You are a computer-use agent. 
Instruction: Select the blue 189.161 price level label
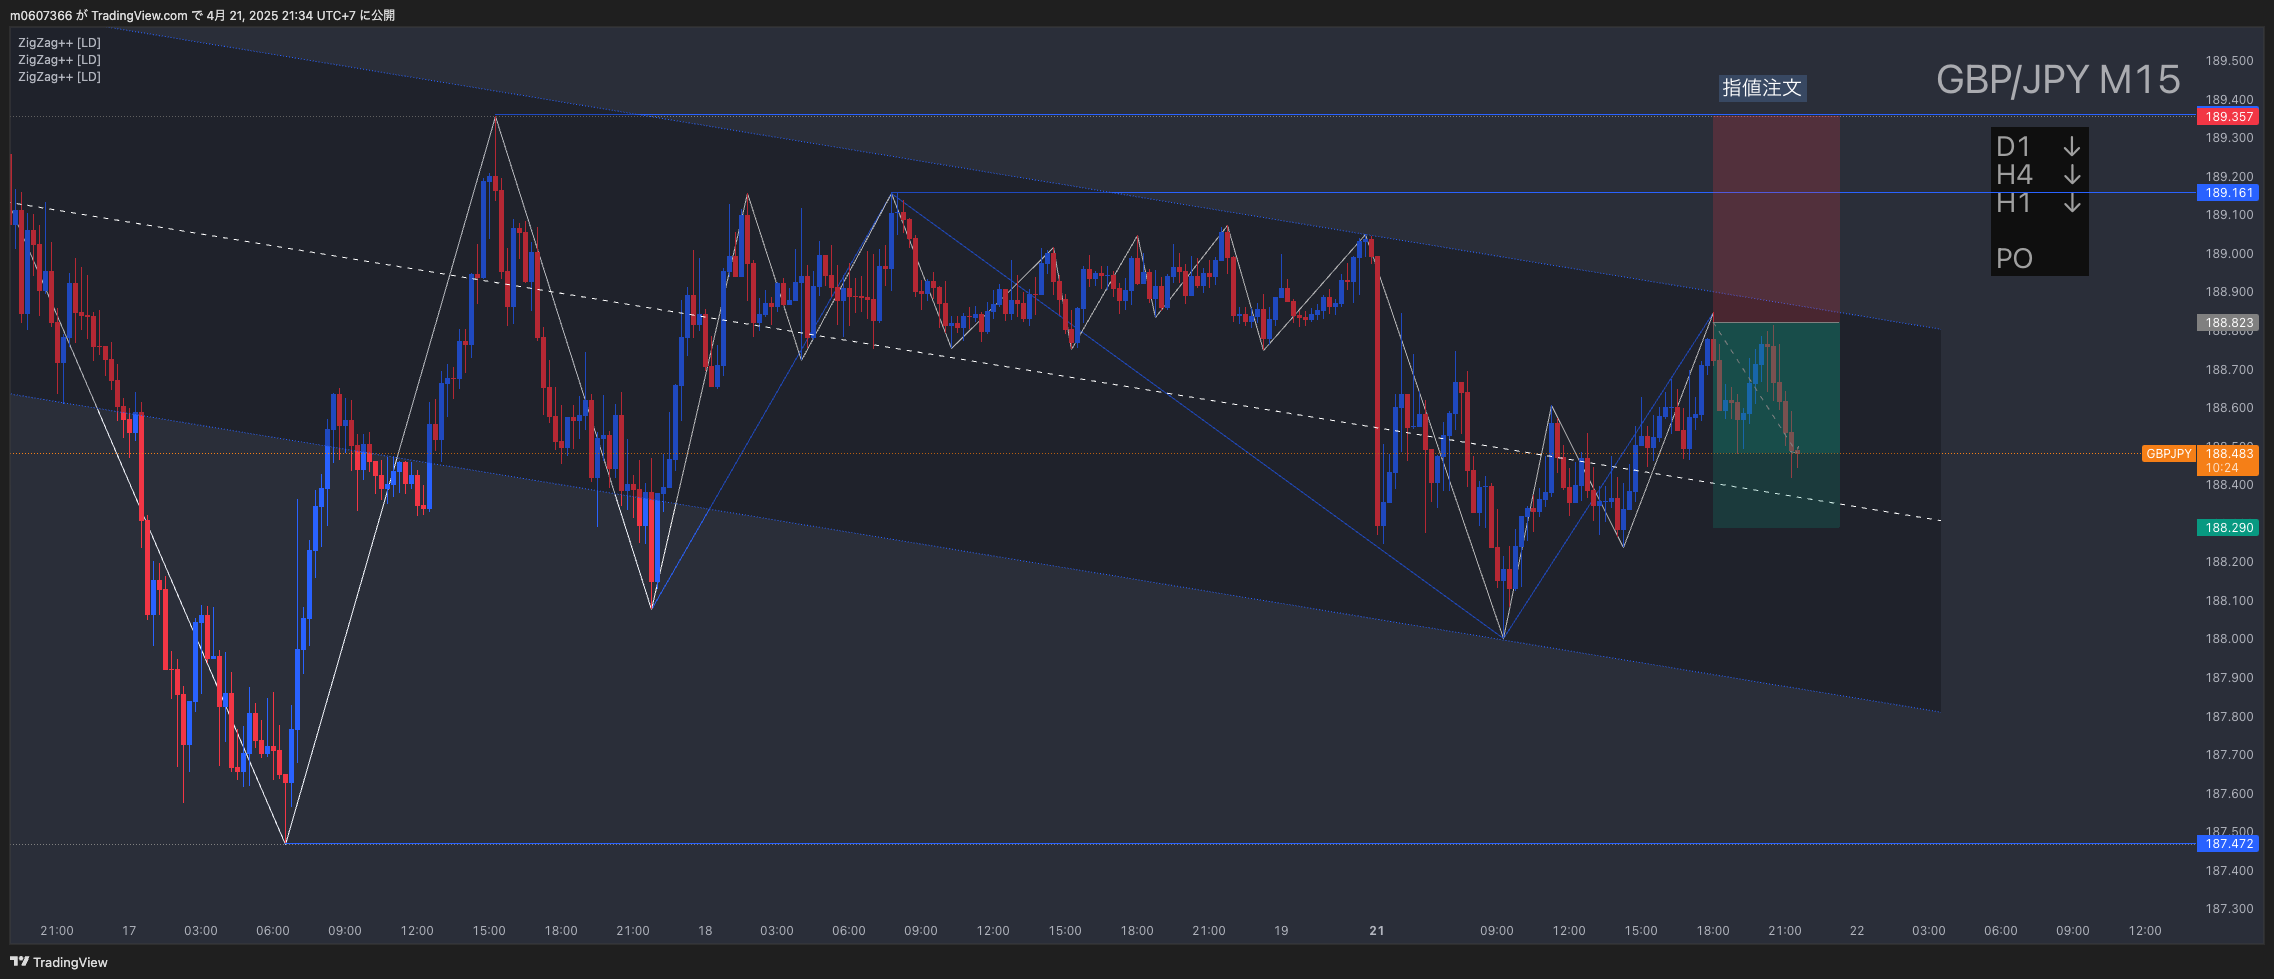tap(2229, 193)
